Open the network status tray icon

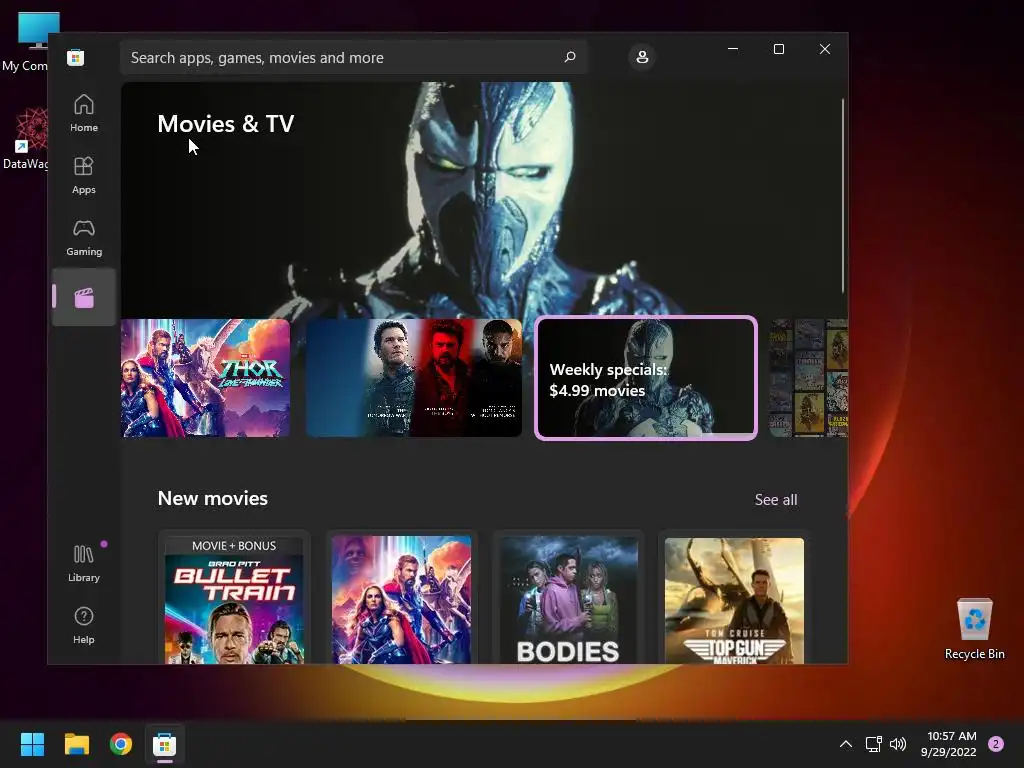[873, 744]
